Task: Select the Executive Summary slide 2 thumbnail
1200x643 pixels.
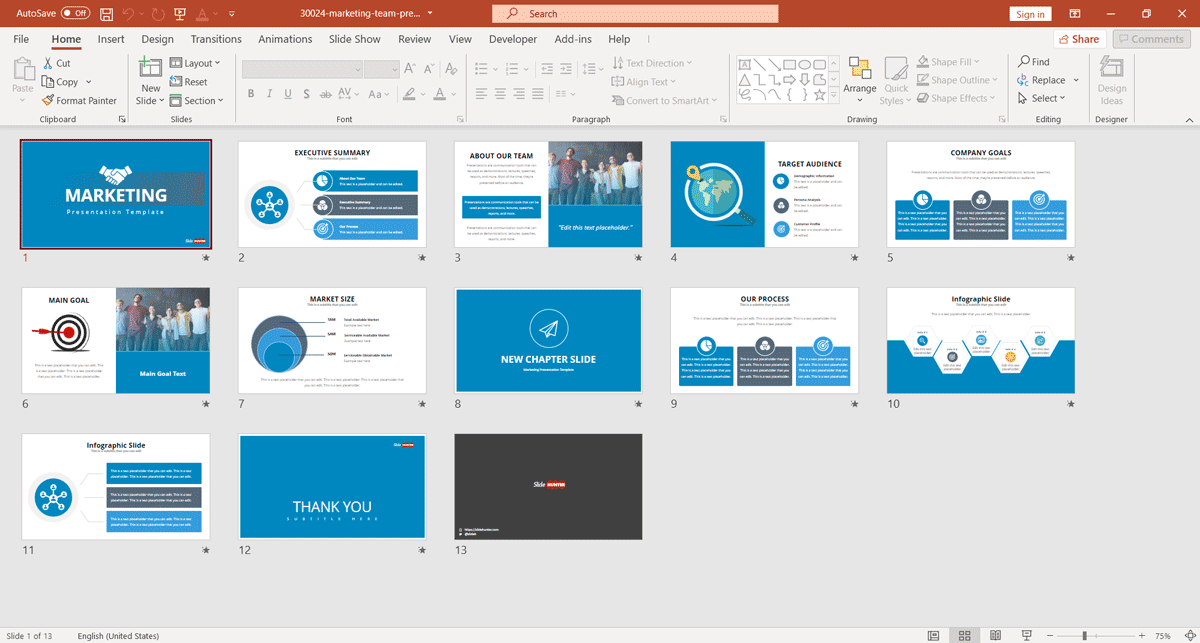Action: pyautogui.click(x=332, y=194)
